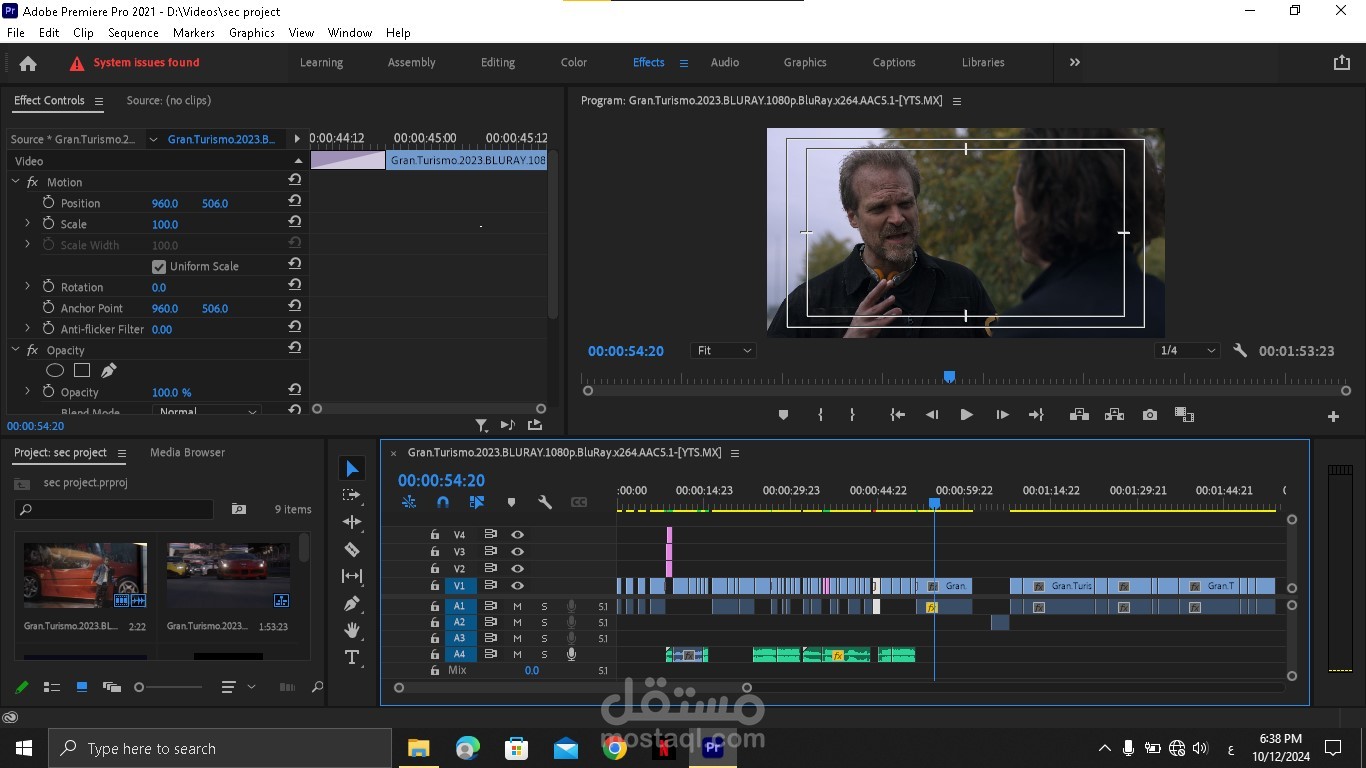Expand the Scale property
1366x768 pixels.
pyautogui.click(x=27, y=224)
